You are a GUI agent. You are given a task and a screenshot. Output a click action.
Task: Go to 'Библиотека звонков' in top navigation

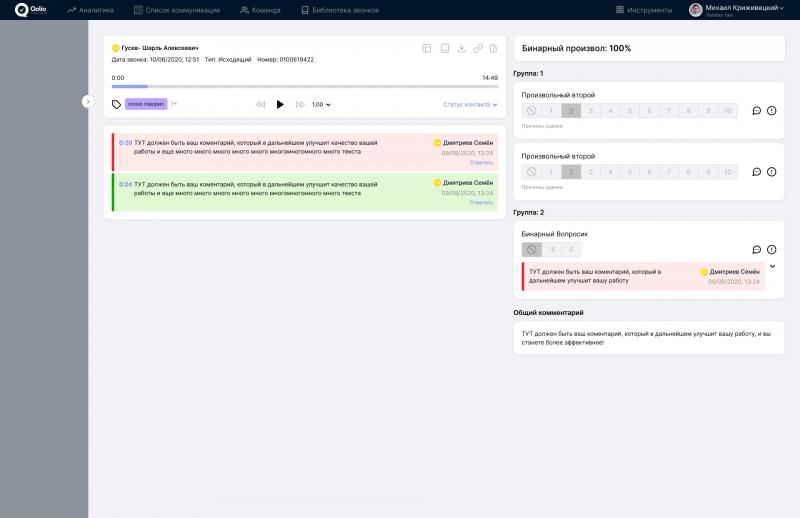(x=336, y=9)
